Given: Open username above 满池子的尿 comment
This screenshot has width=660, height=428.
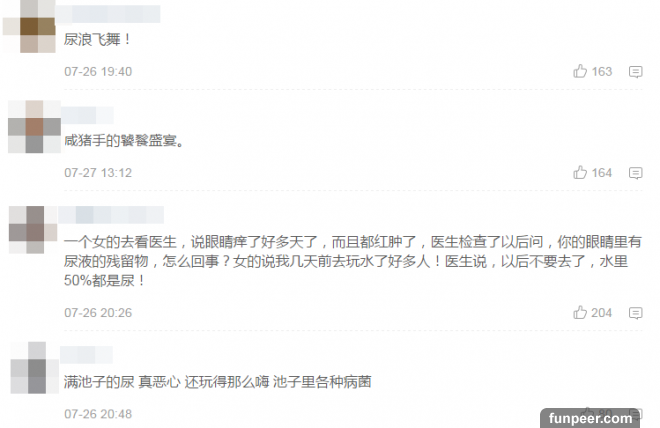Looking at the screenshot, I should 86,355.
